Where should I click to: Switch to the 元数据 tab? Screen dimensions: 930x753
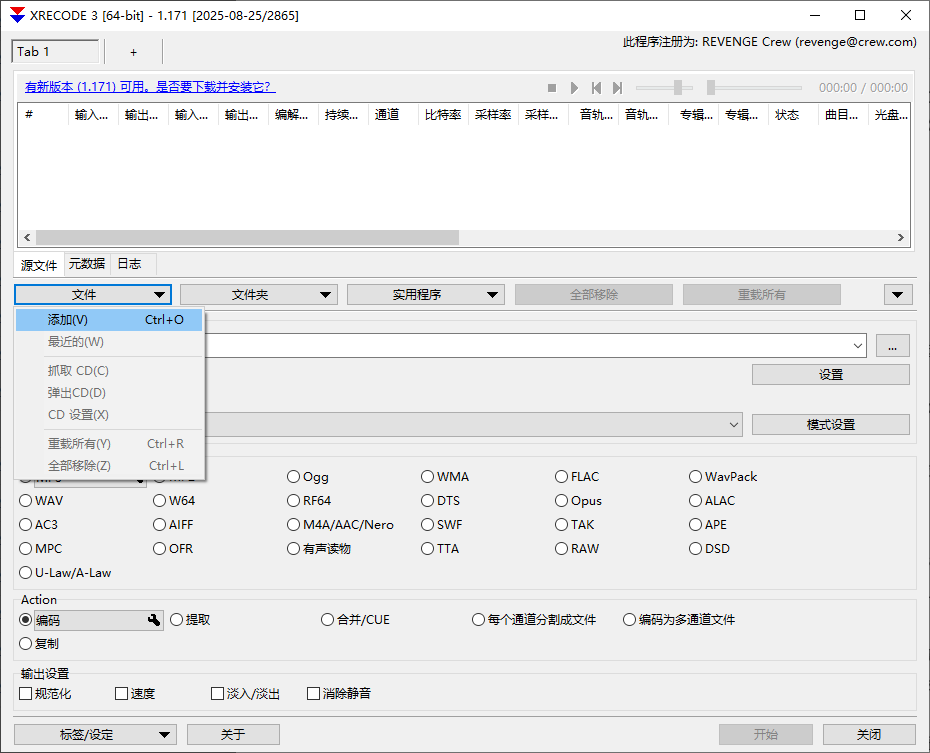[x=86, y=264]
